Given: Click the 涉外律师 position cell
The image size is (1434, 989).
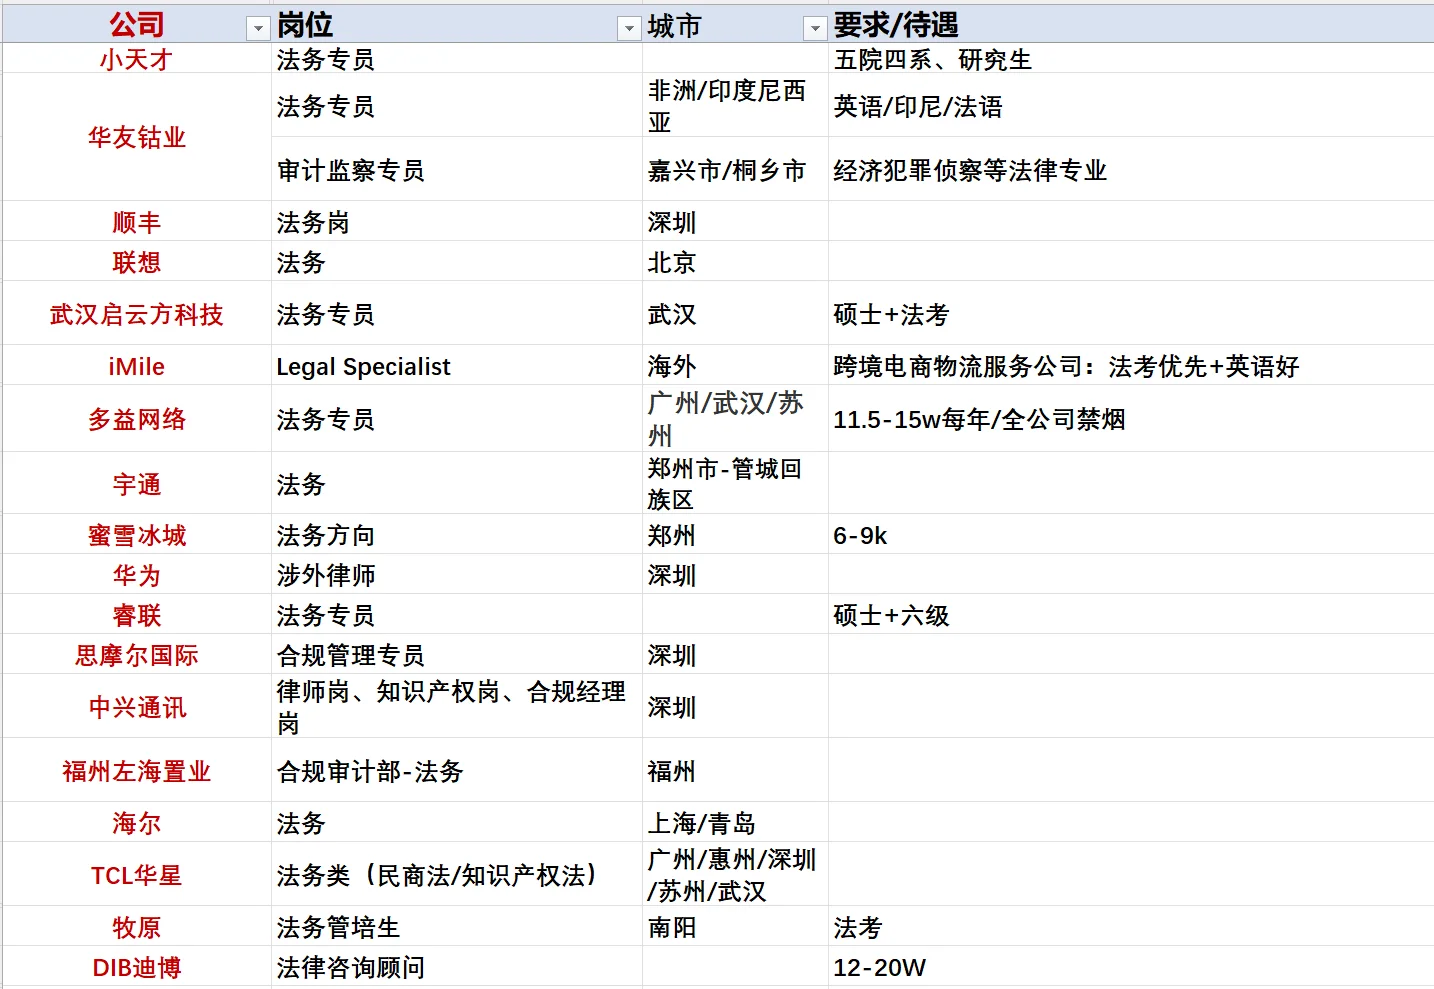Looking at the screenshot, I should pyautogui.click(x=457, y=575).
